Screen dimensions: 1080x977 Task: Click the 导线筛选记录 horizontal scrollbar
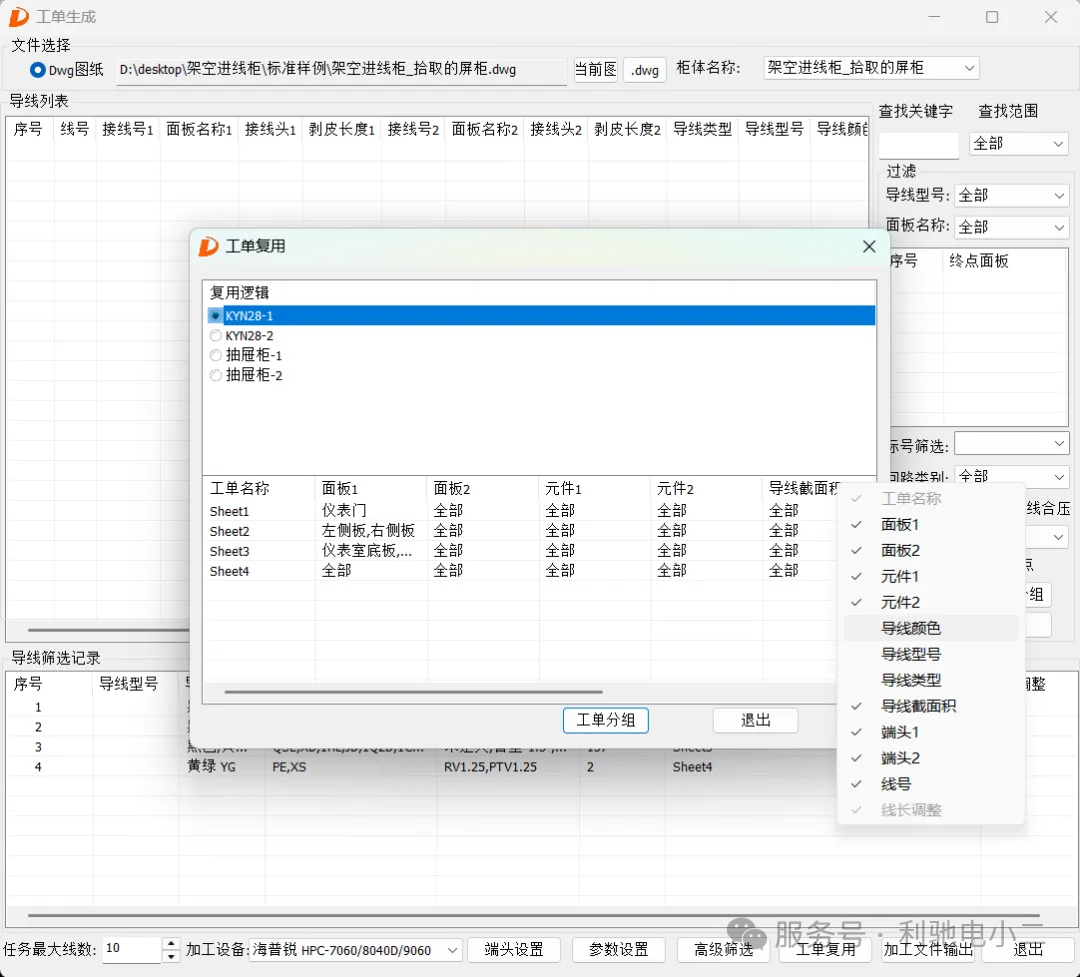coord(534,915)
